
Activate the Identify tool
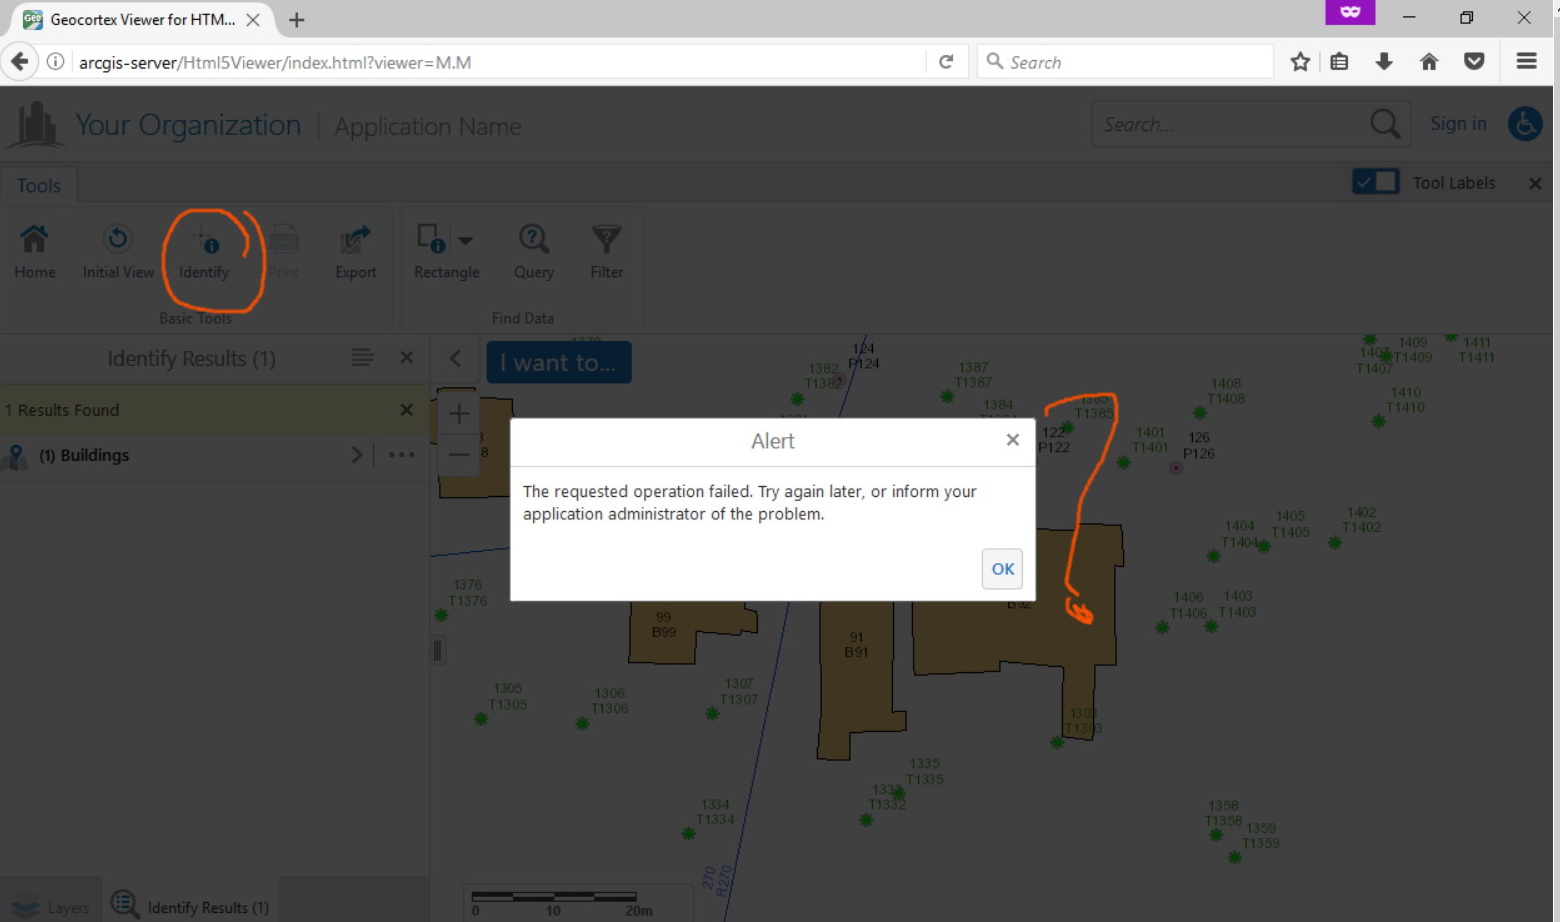tap(204, 252)
